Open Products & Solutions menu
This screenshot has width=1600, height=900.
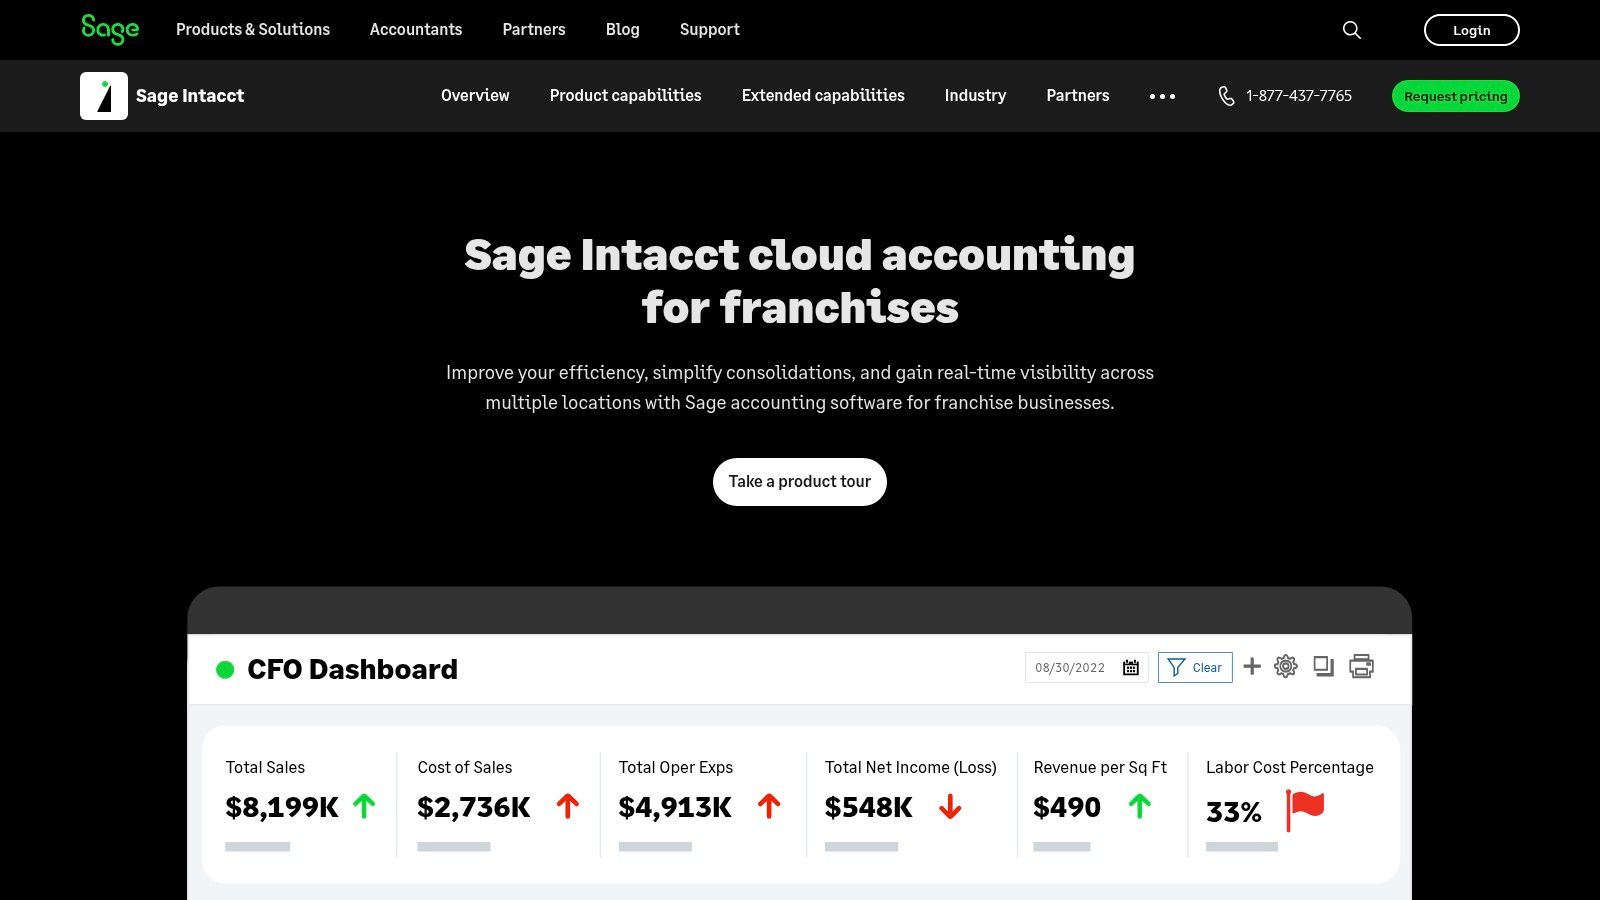click(253, 30)
